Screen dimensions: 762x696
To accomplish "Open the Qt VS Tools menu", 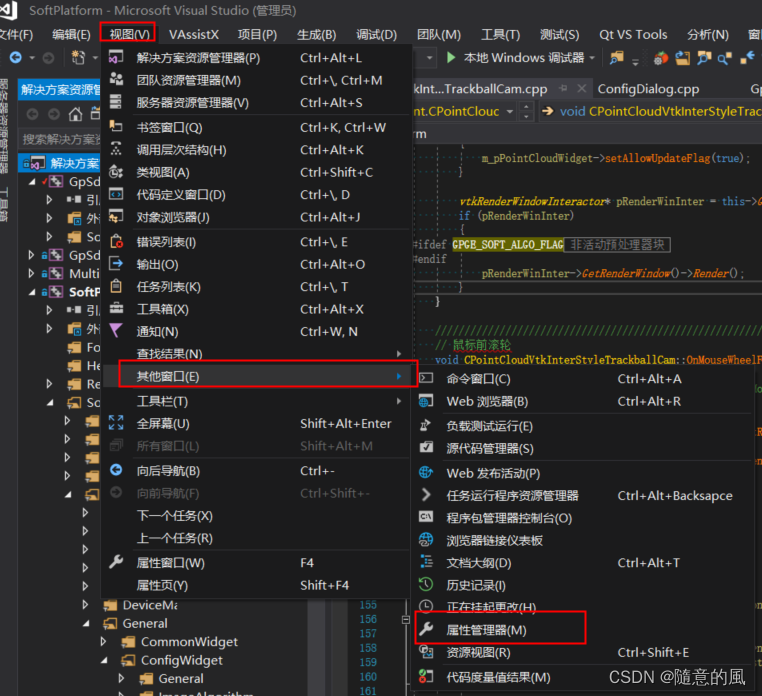I will (633, 35).
